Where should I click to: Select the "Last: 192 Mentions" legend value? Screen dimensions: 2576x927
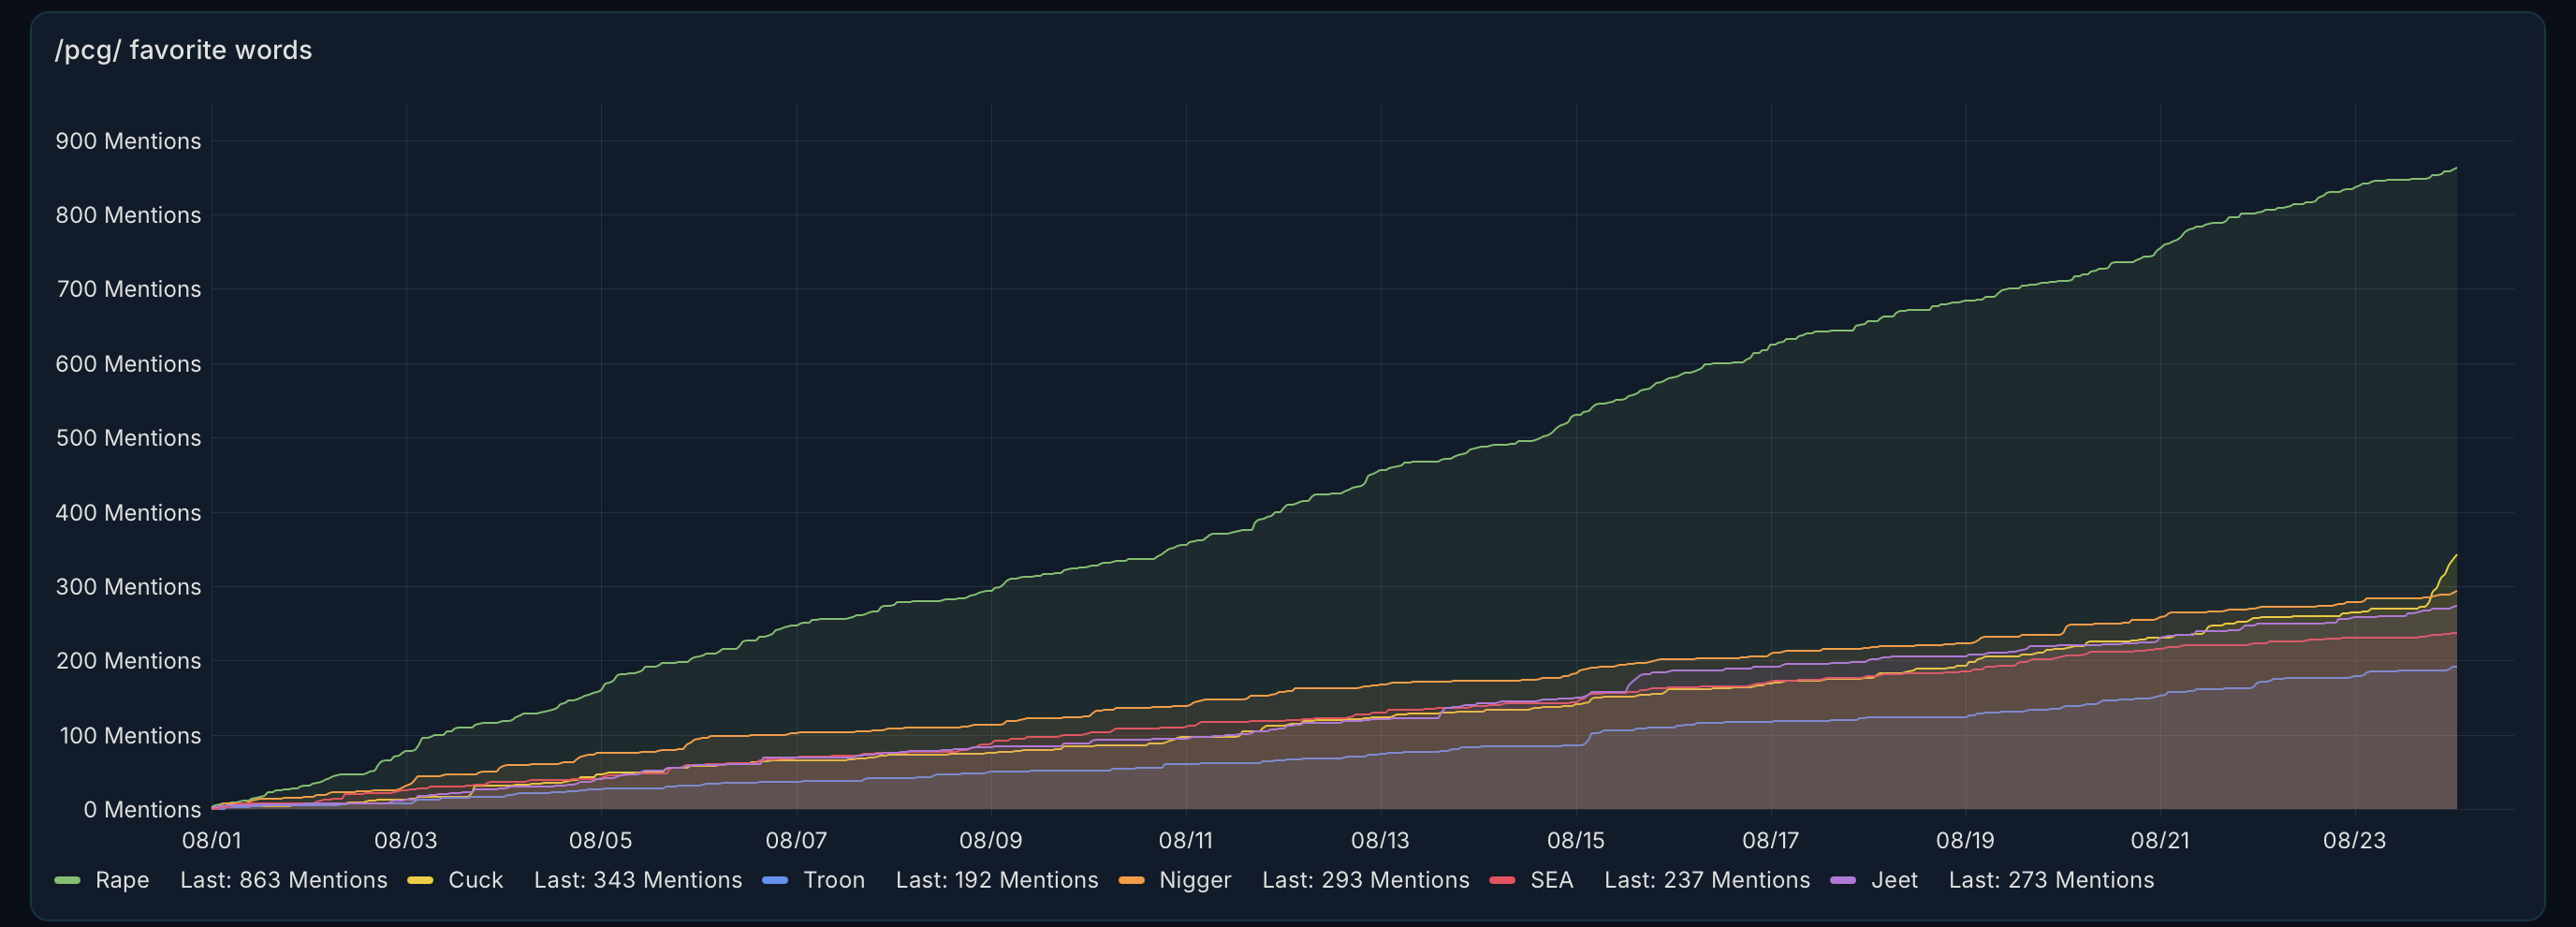(x=997, y=880)
